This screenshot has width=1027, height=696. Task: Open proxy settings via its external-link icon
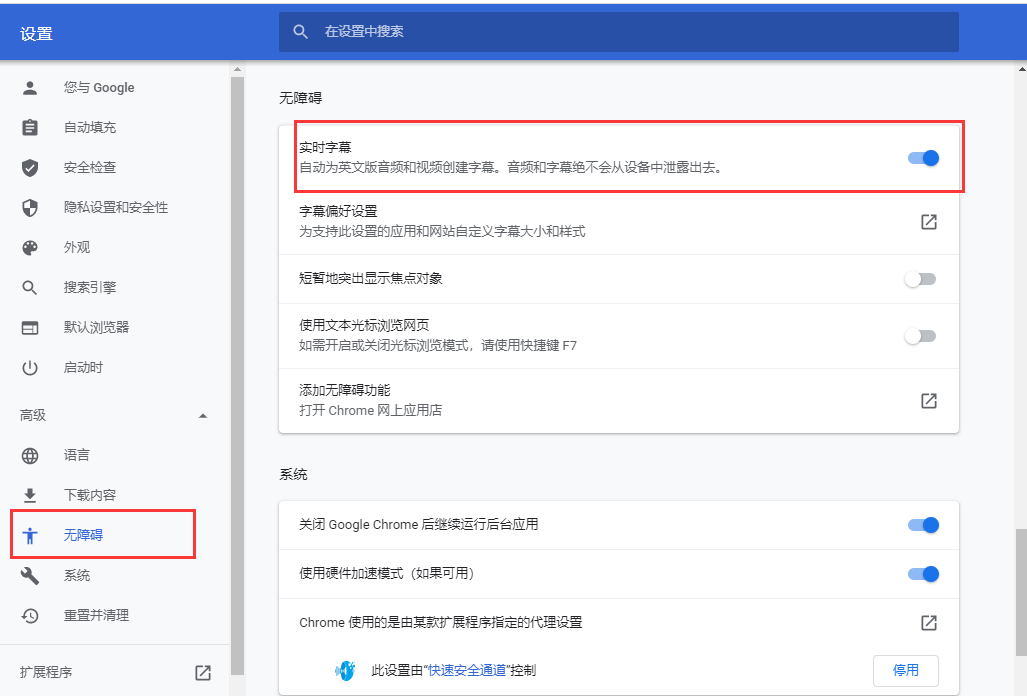(929, 623)
